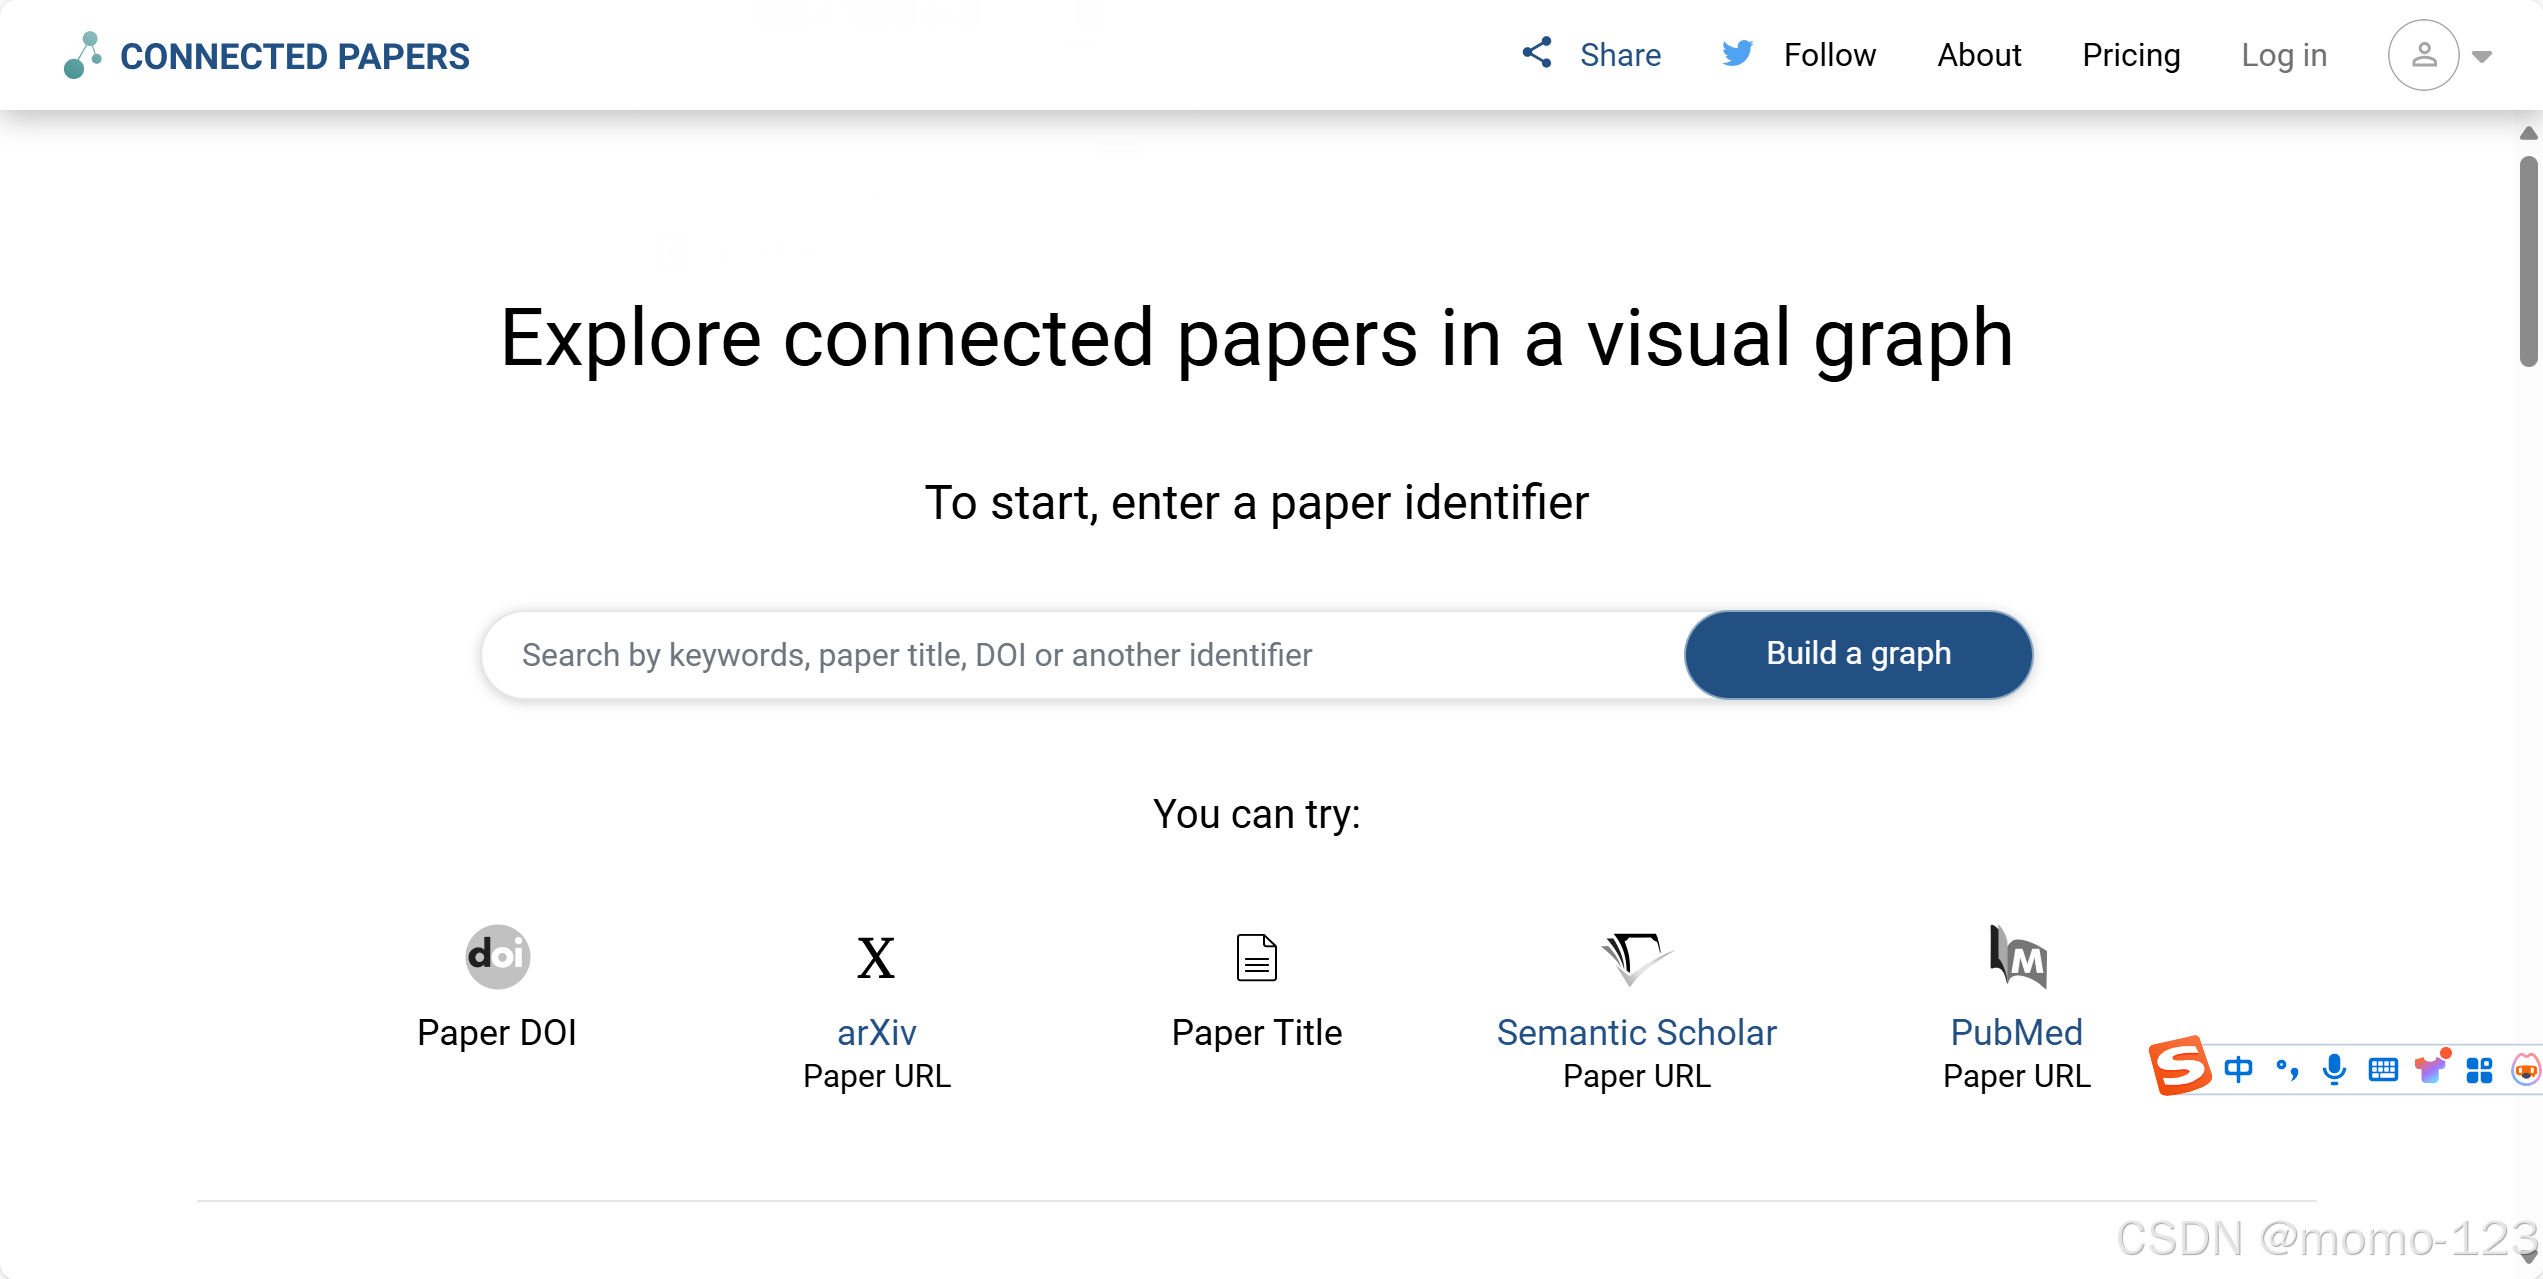This screenshot has height=1279, width=2543.
Task: Click the Twitter bird Follow icon
Action: (1738, 53)
